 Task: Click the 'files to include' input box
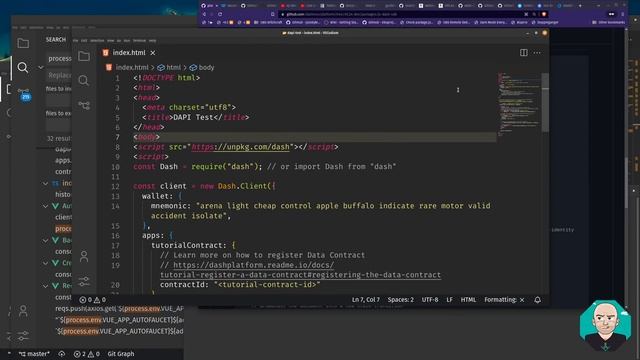click(59, 101)
